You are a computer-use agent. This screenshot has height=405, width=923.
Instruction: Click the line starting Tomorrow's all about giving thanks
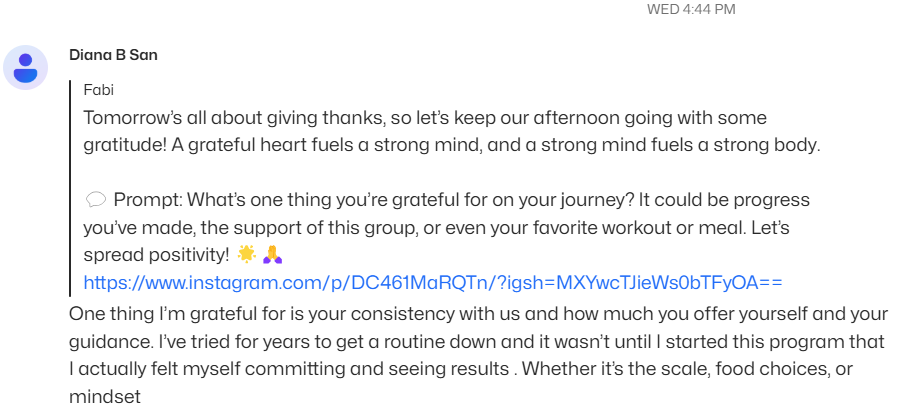point(425,118)
